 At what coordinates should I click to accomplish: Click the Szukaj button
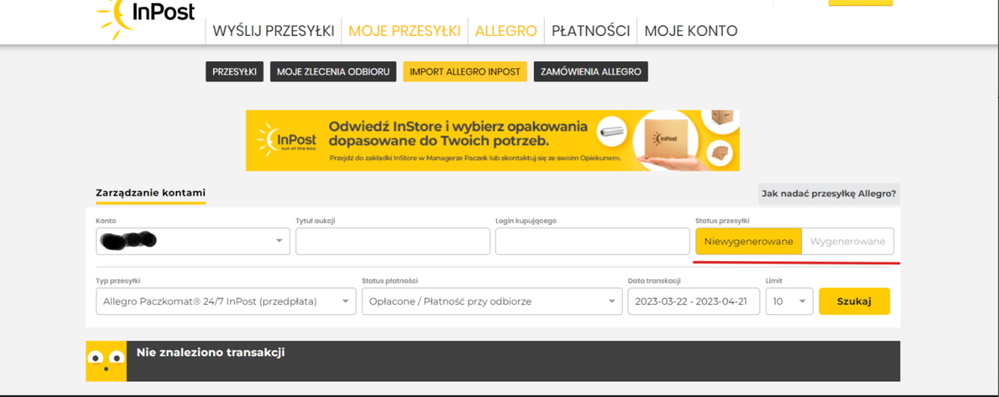pos(854,301)
